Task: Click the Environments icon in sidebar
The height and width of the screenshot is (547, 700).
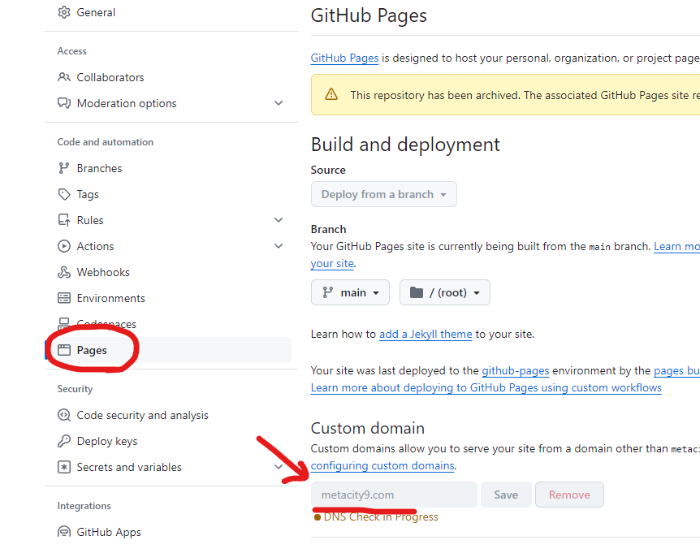Action: click(x=64, y=298)
